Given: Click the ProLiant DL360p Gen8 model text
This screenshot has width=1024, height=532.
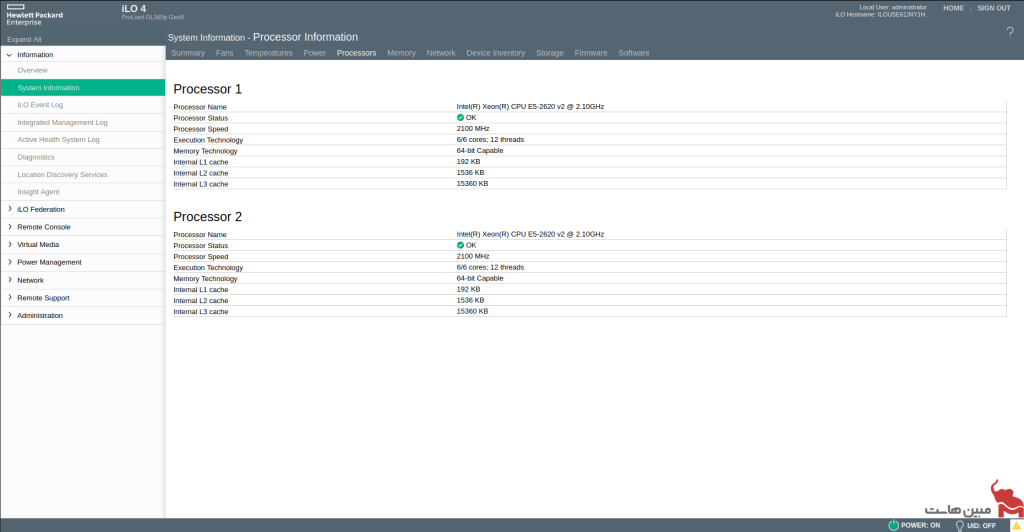Looking at the screenshot, I should click(x=152, y=18).
